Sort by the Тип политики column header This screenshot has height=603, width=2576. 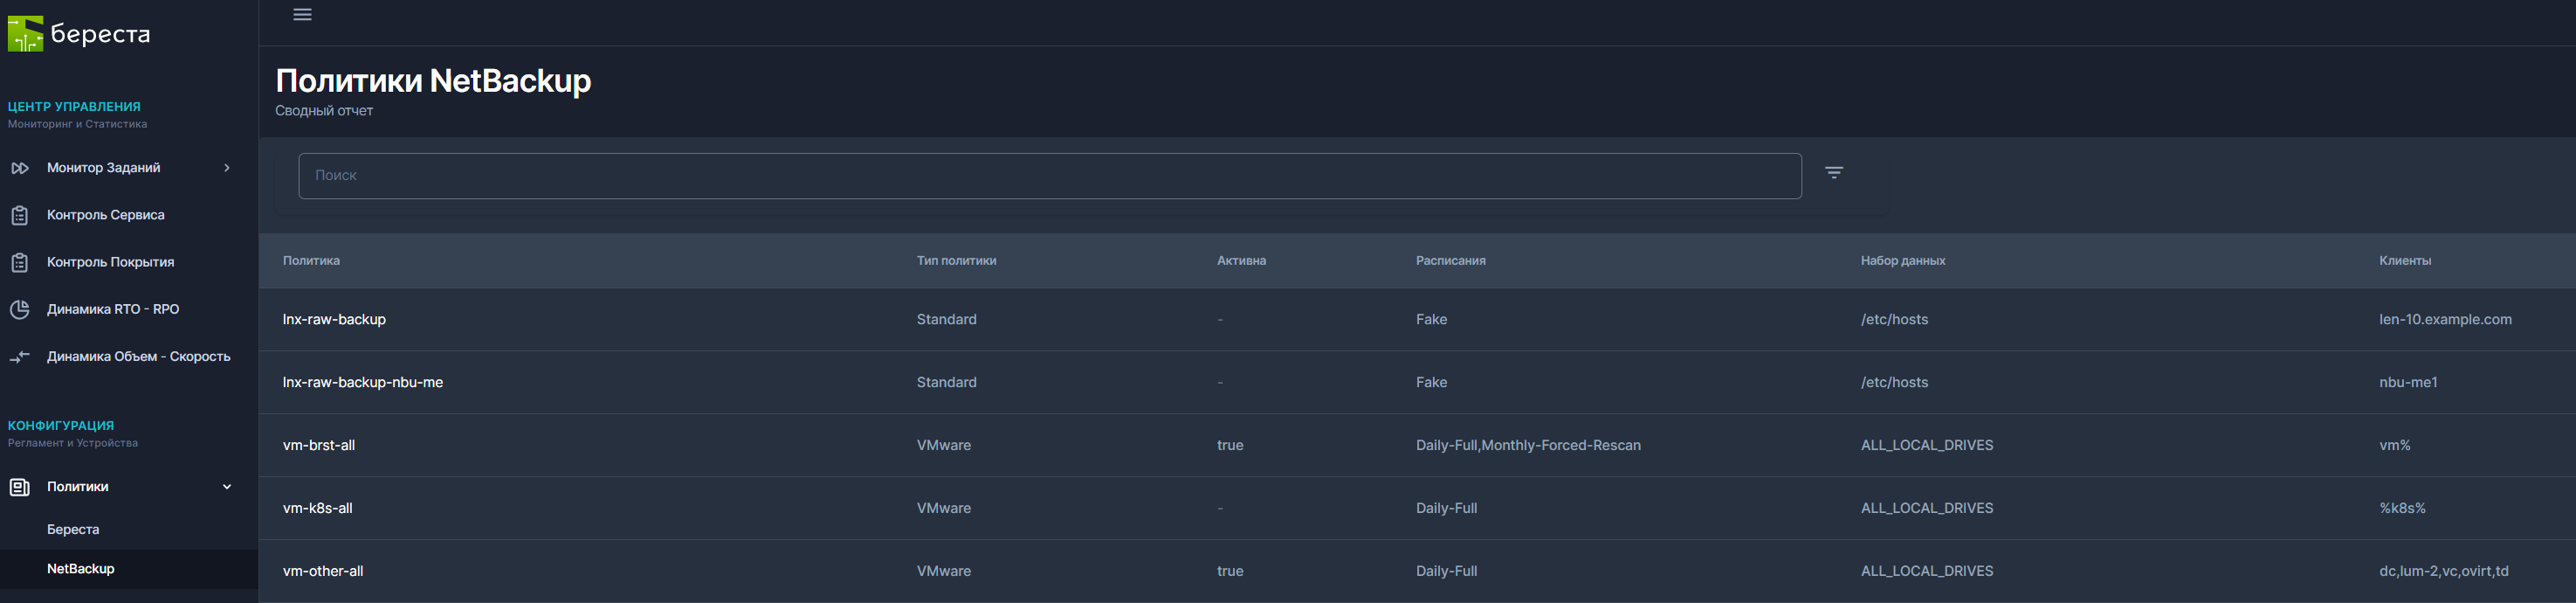[x=956, y=260]
